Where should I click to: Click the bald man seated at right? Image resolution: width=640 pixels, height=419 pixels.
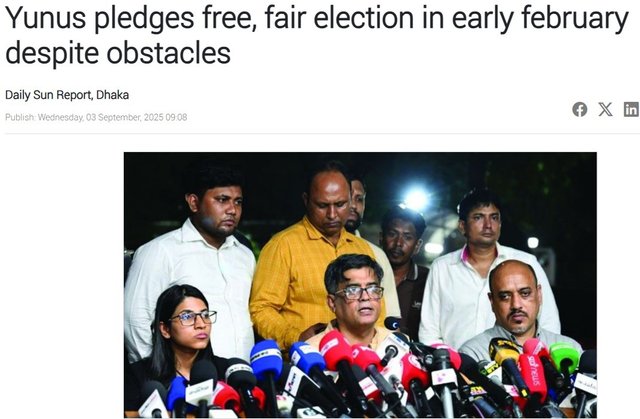[x=515, y=306]
